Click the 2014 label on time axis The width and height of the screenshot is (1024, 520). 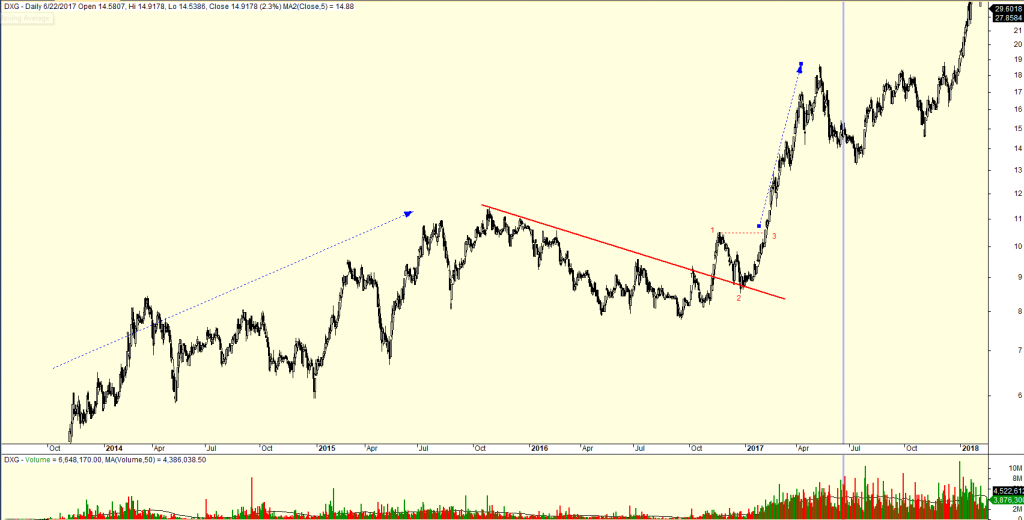point(113,449)
